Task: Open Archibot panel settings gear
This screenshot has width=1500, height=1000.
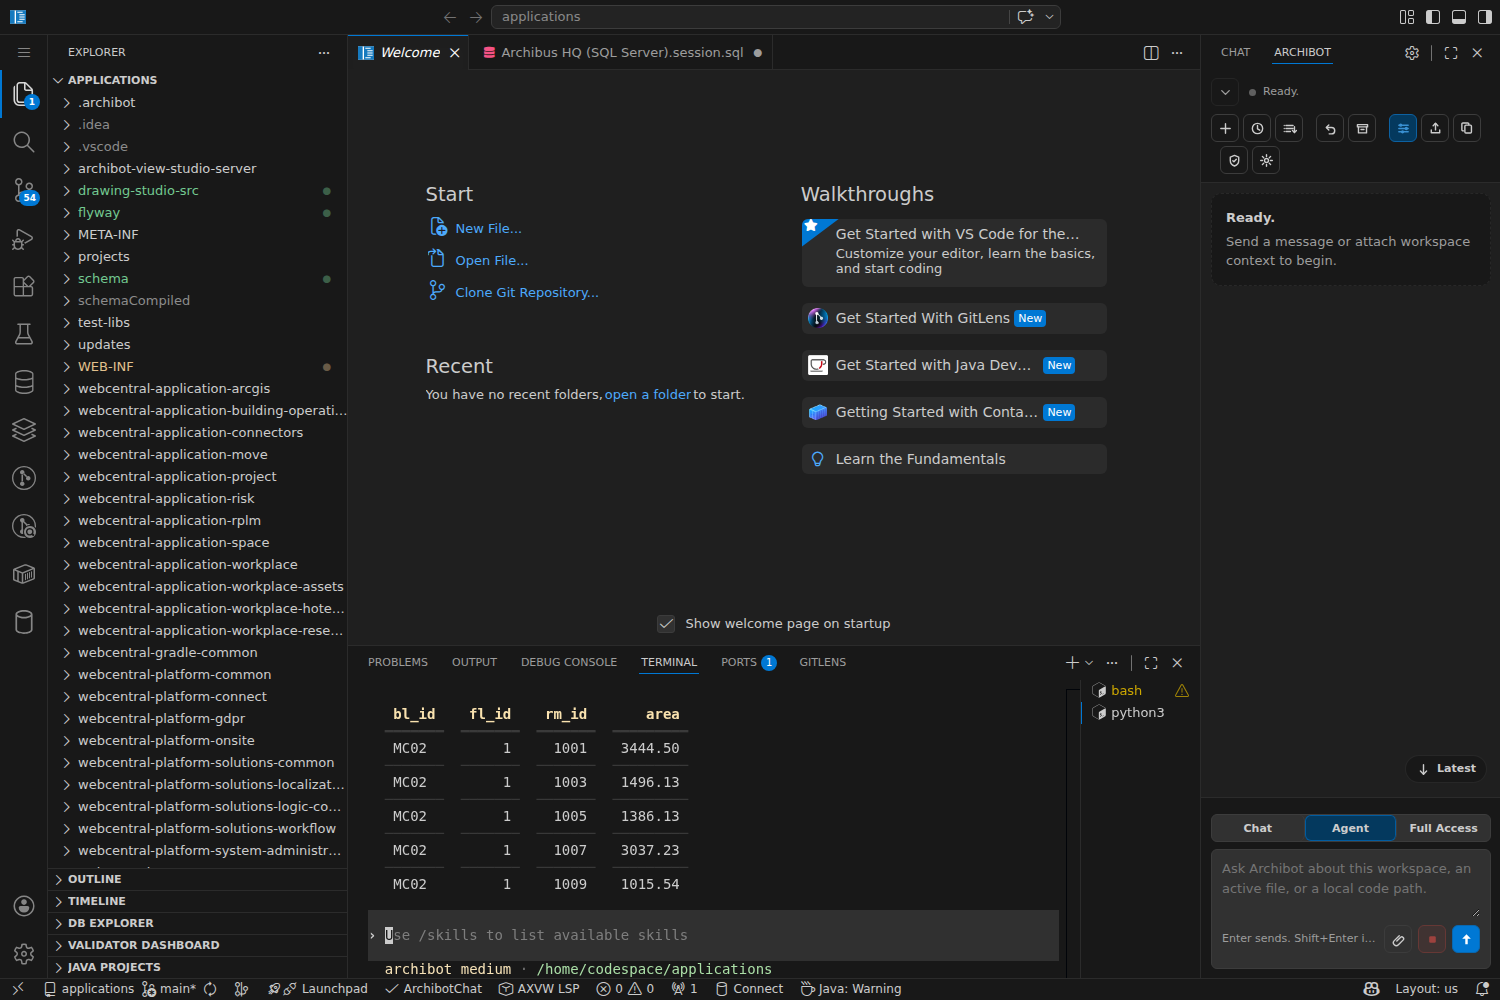Action: [1412, 53]
